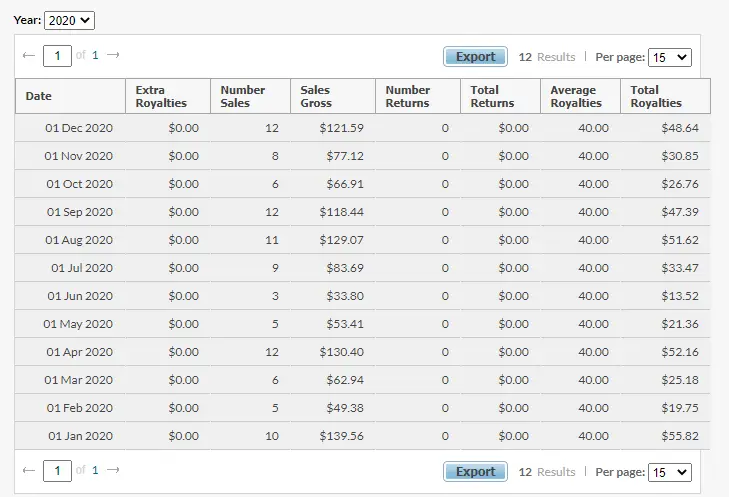Click the top next page arrow
Image resolution: width=729 pixels, height=497 pixels.
tap(113, 55)
